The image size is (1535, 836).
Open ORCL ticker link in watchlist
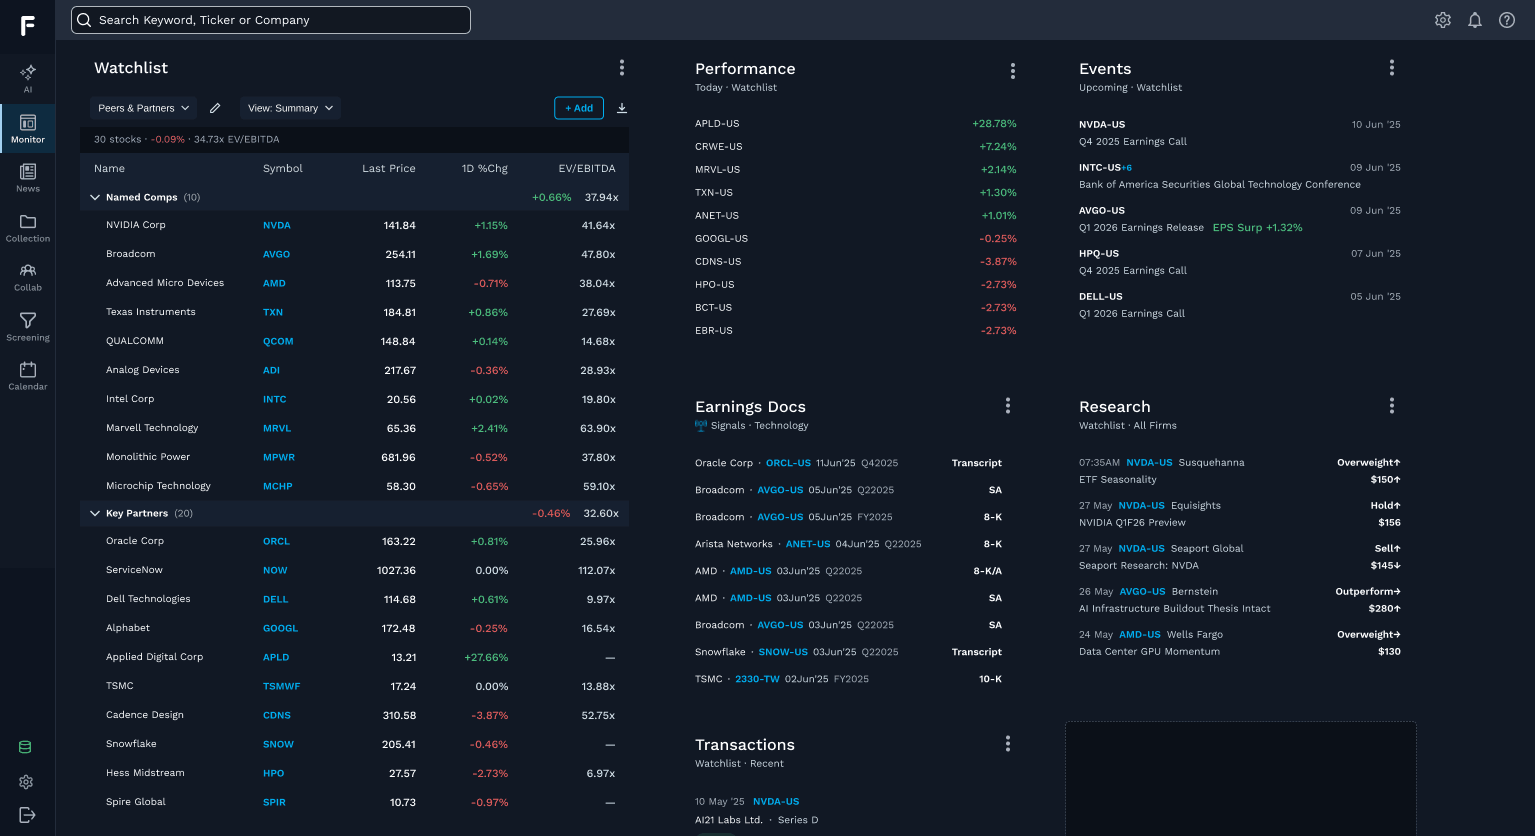click(x=276, y=542)
